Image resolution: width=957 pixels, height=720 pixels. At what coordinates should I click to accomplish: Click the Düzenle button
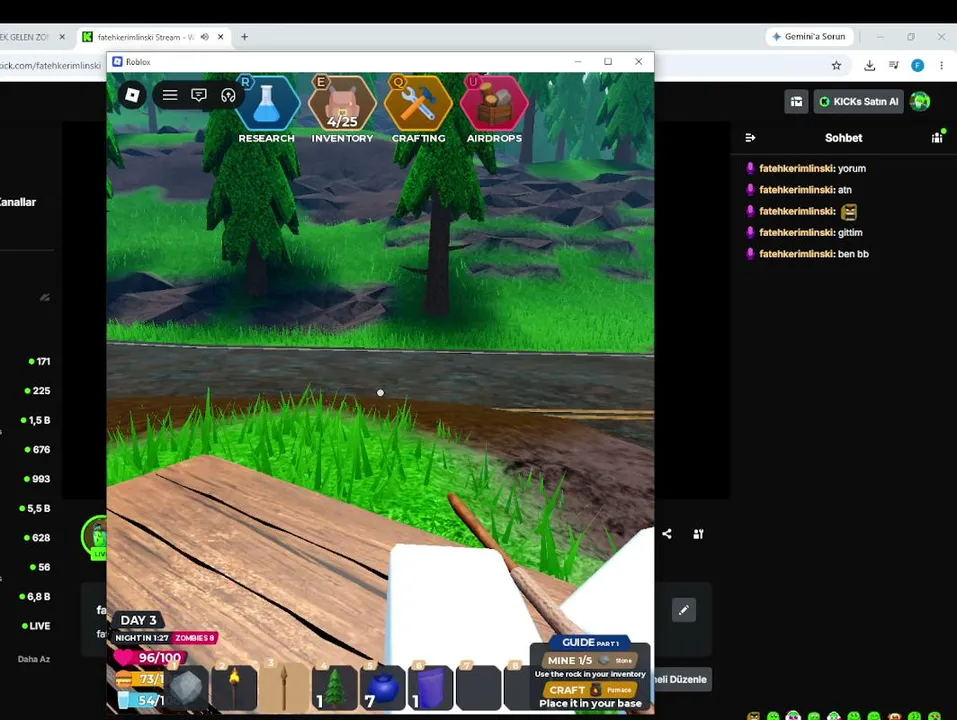coord(681,679)
